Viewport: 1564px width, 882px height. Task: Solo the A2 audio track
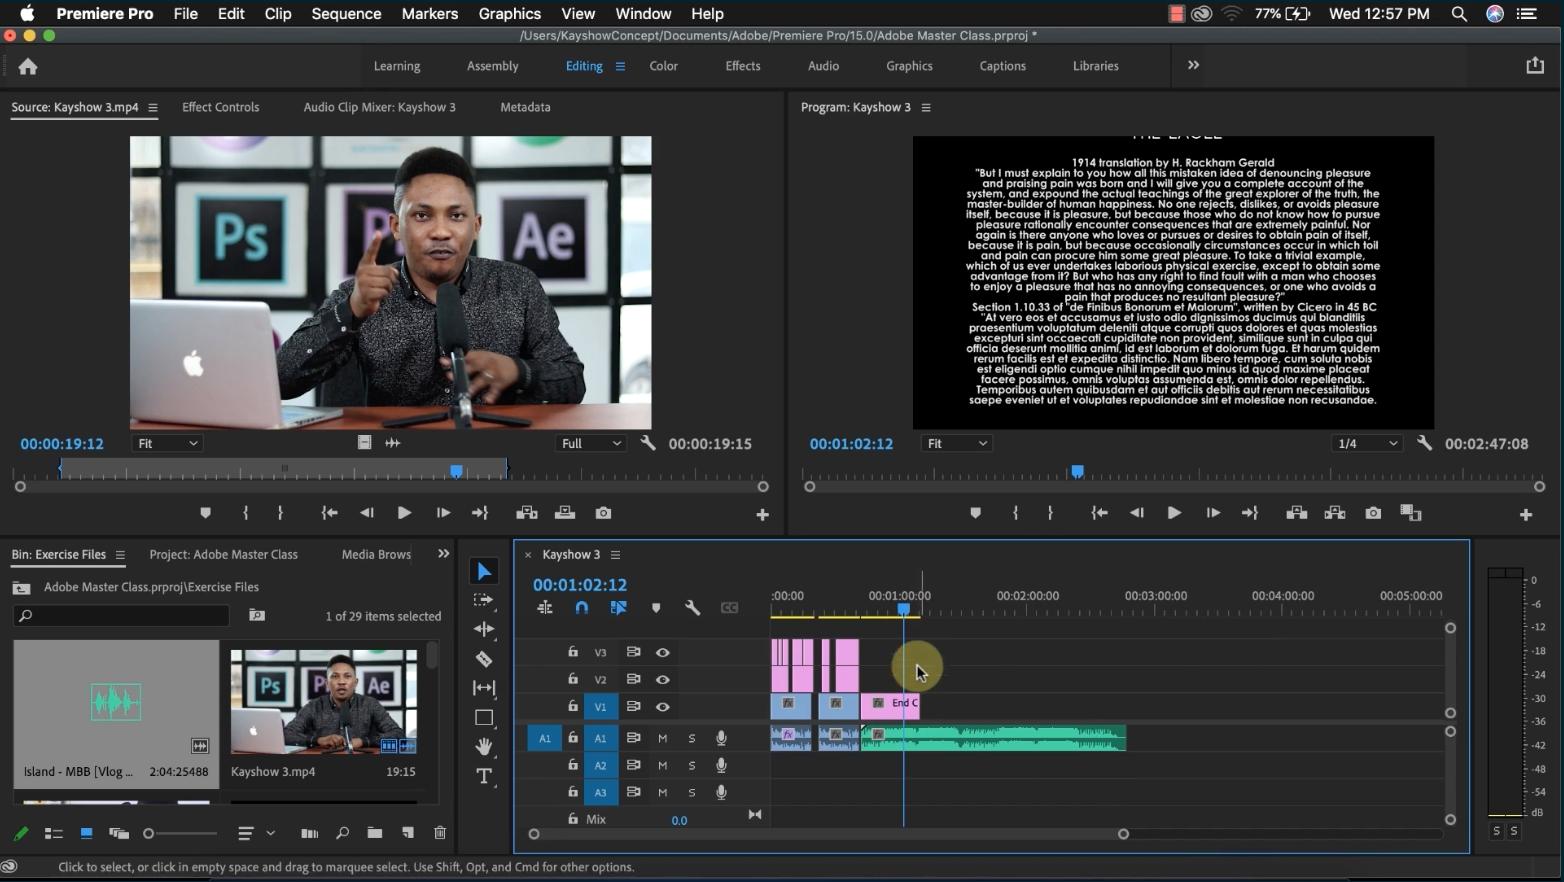pyautogui.click(x=691, y=765)
